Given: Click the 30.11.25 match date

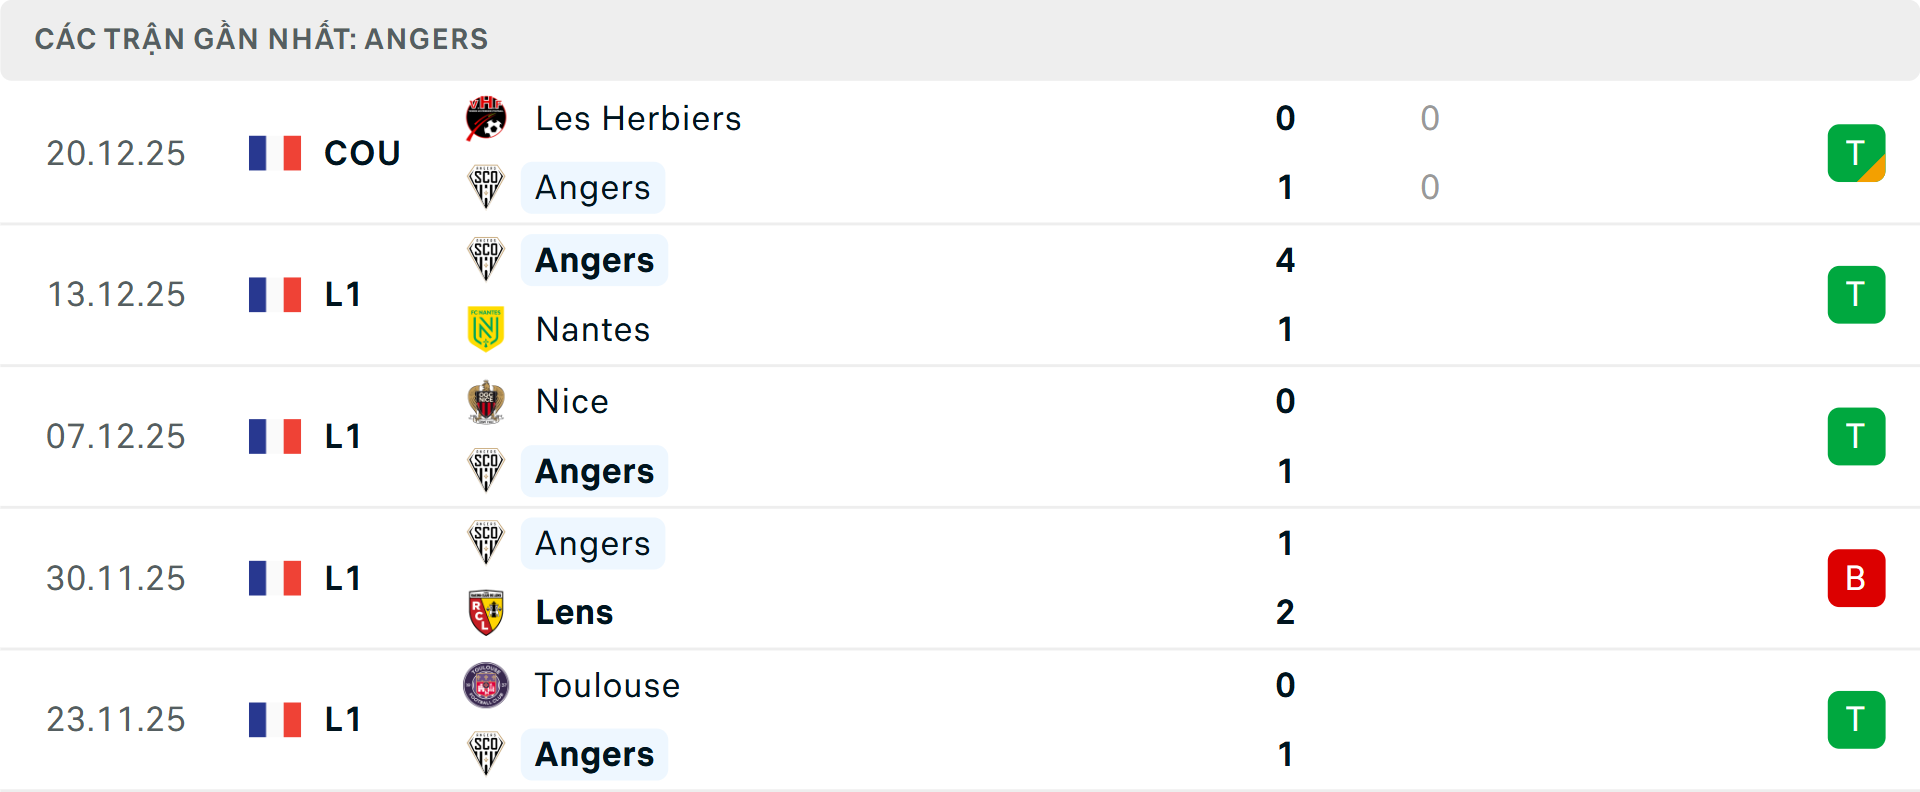Looking at the screenshot, I should (x=116, y=578).
